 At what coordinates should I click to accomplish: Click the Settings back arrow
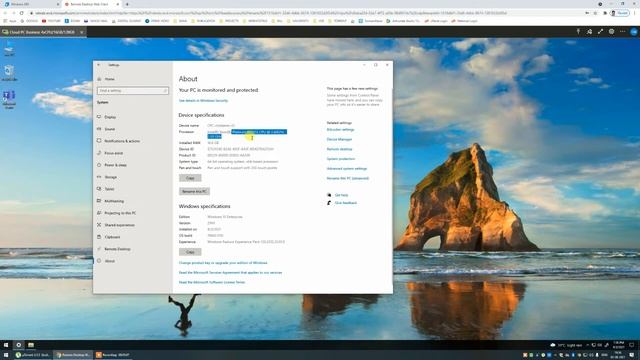(99, 65)
